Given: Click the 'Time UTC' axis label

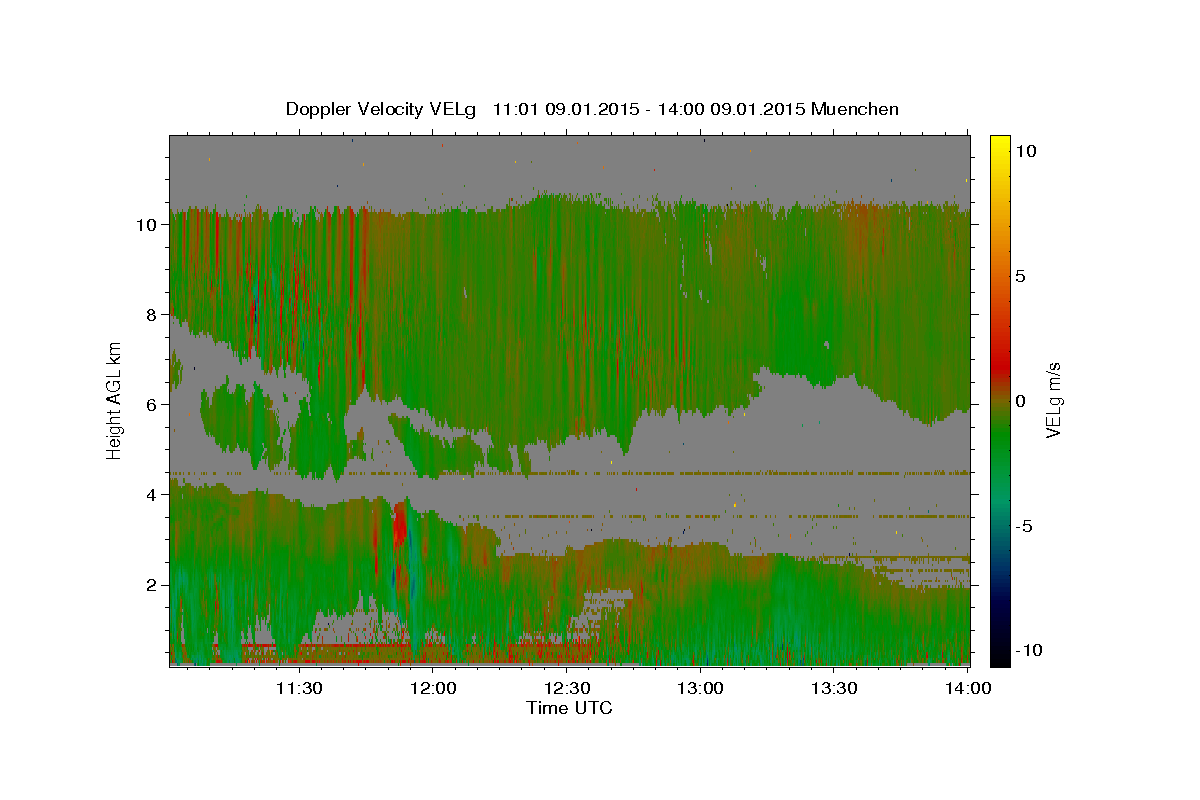Looking at the screenshot, I should (x=569, y=708).
